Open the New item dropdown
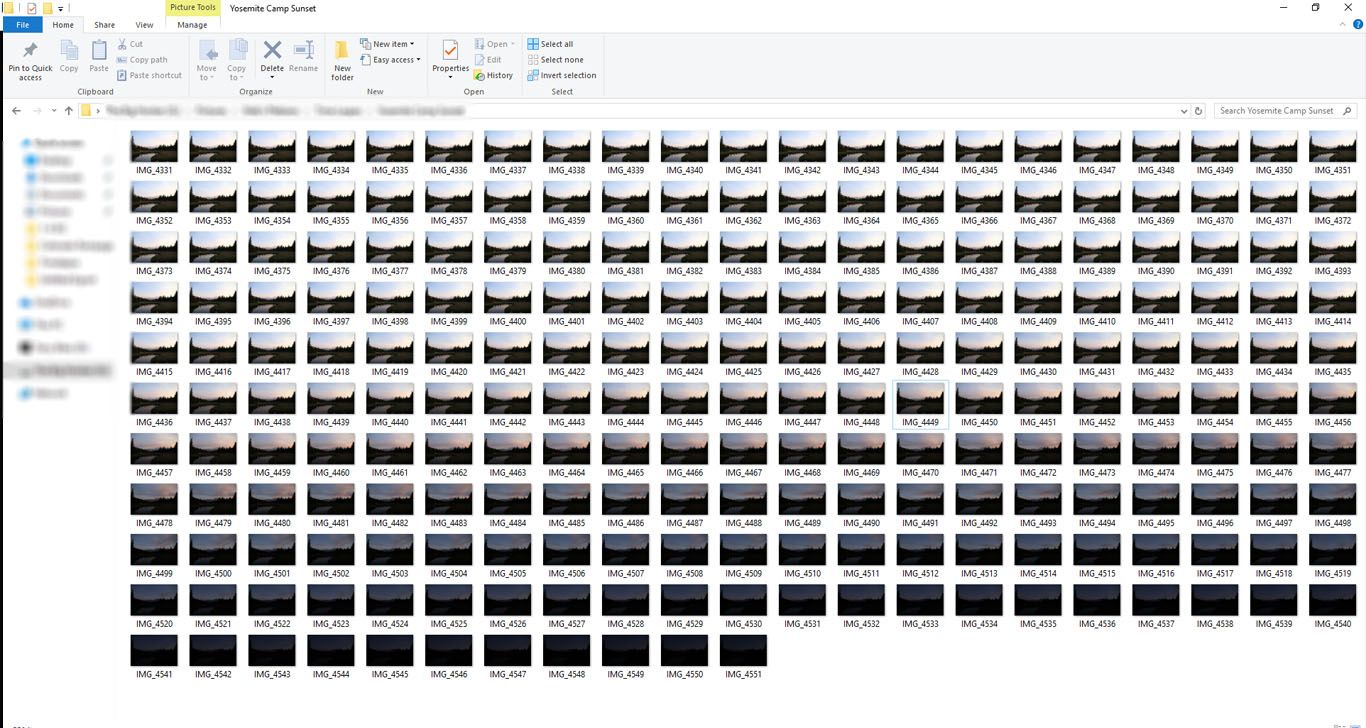The width and height of the screenshot is (1366, 728). [387, 44]
